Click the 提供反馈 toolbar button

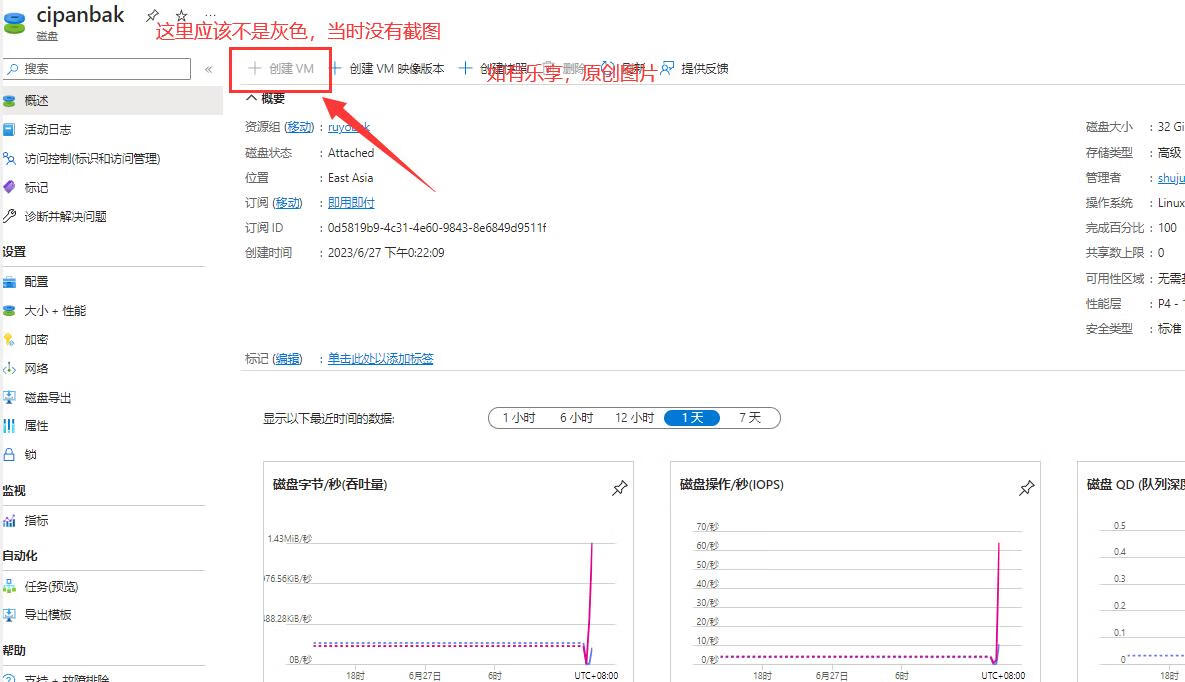[695, 69]
